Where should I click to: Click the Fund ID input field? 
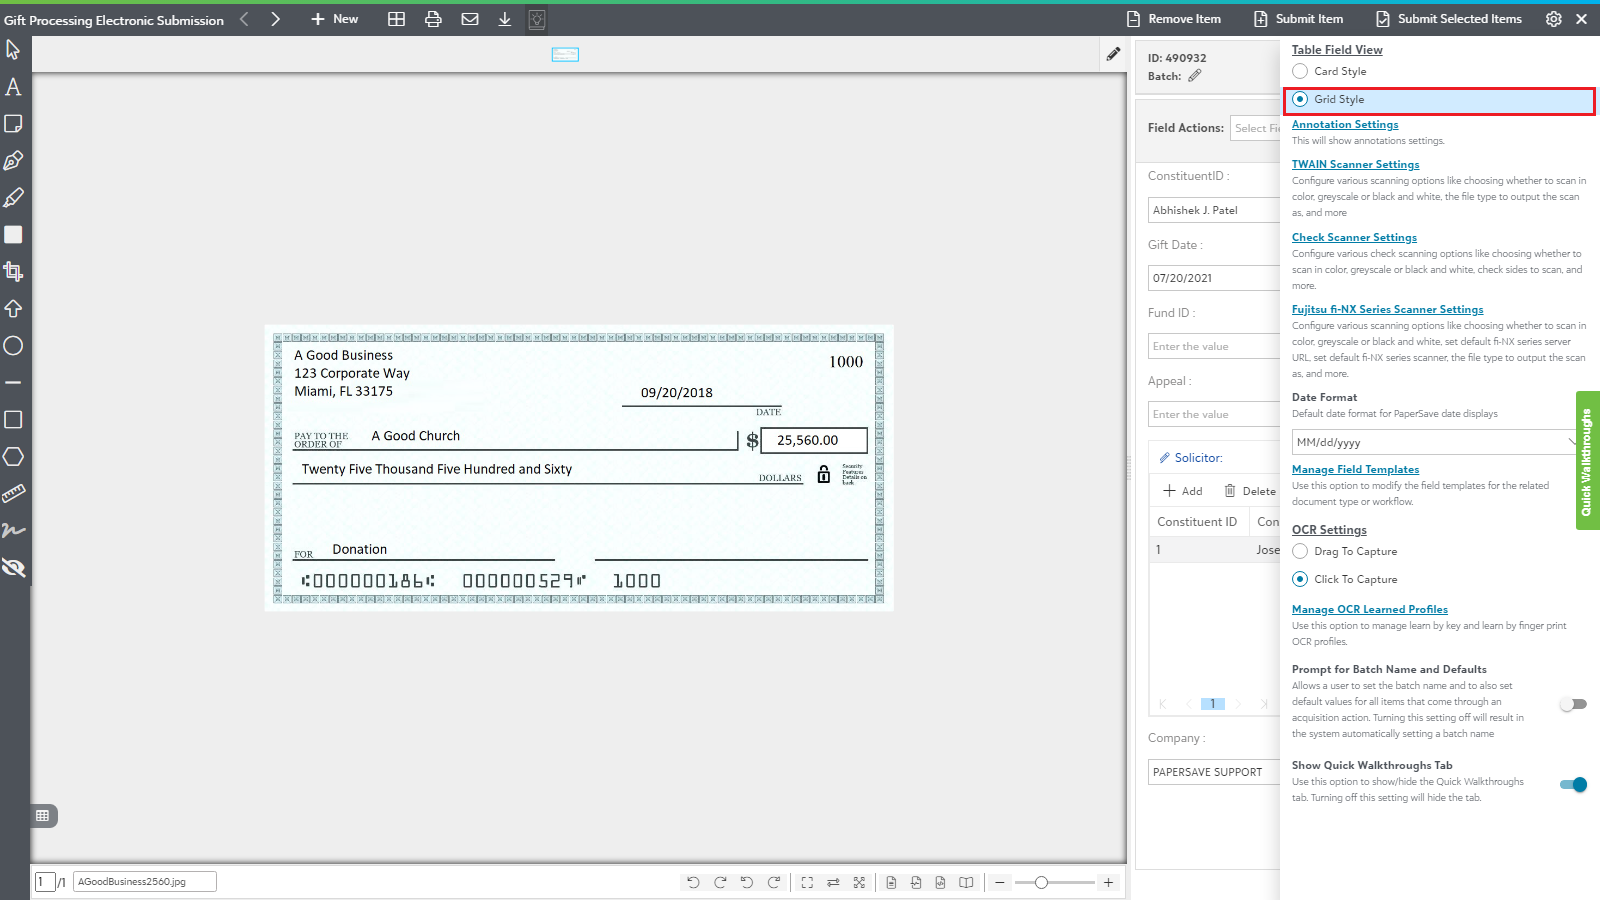pyautogui.click(x=1213, y=346)
